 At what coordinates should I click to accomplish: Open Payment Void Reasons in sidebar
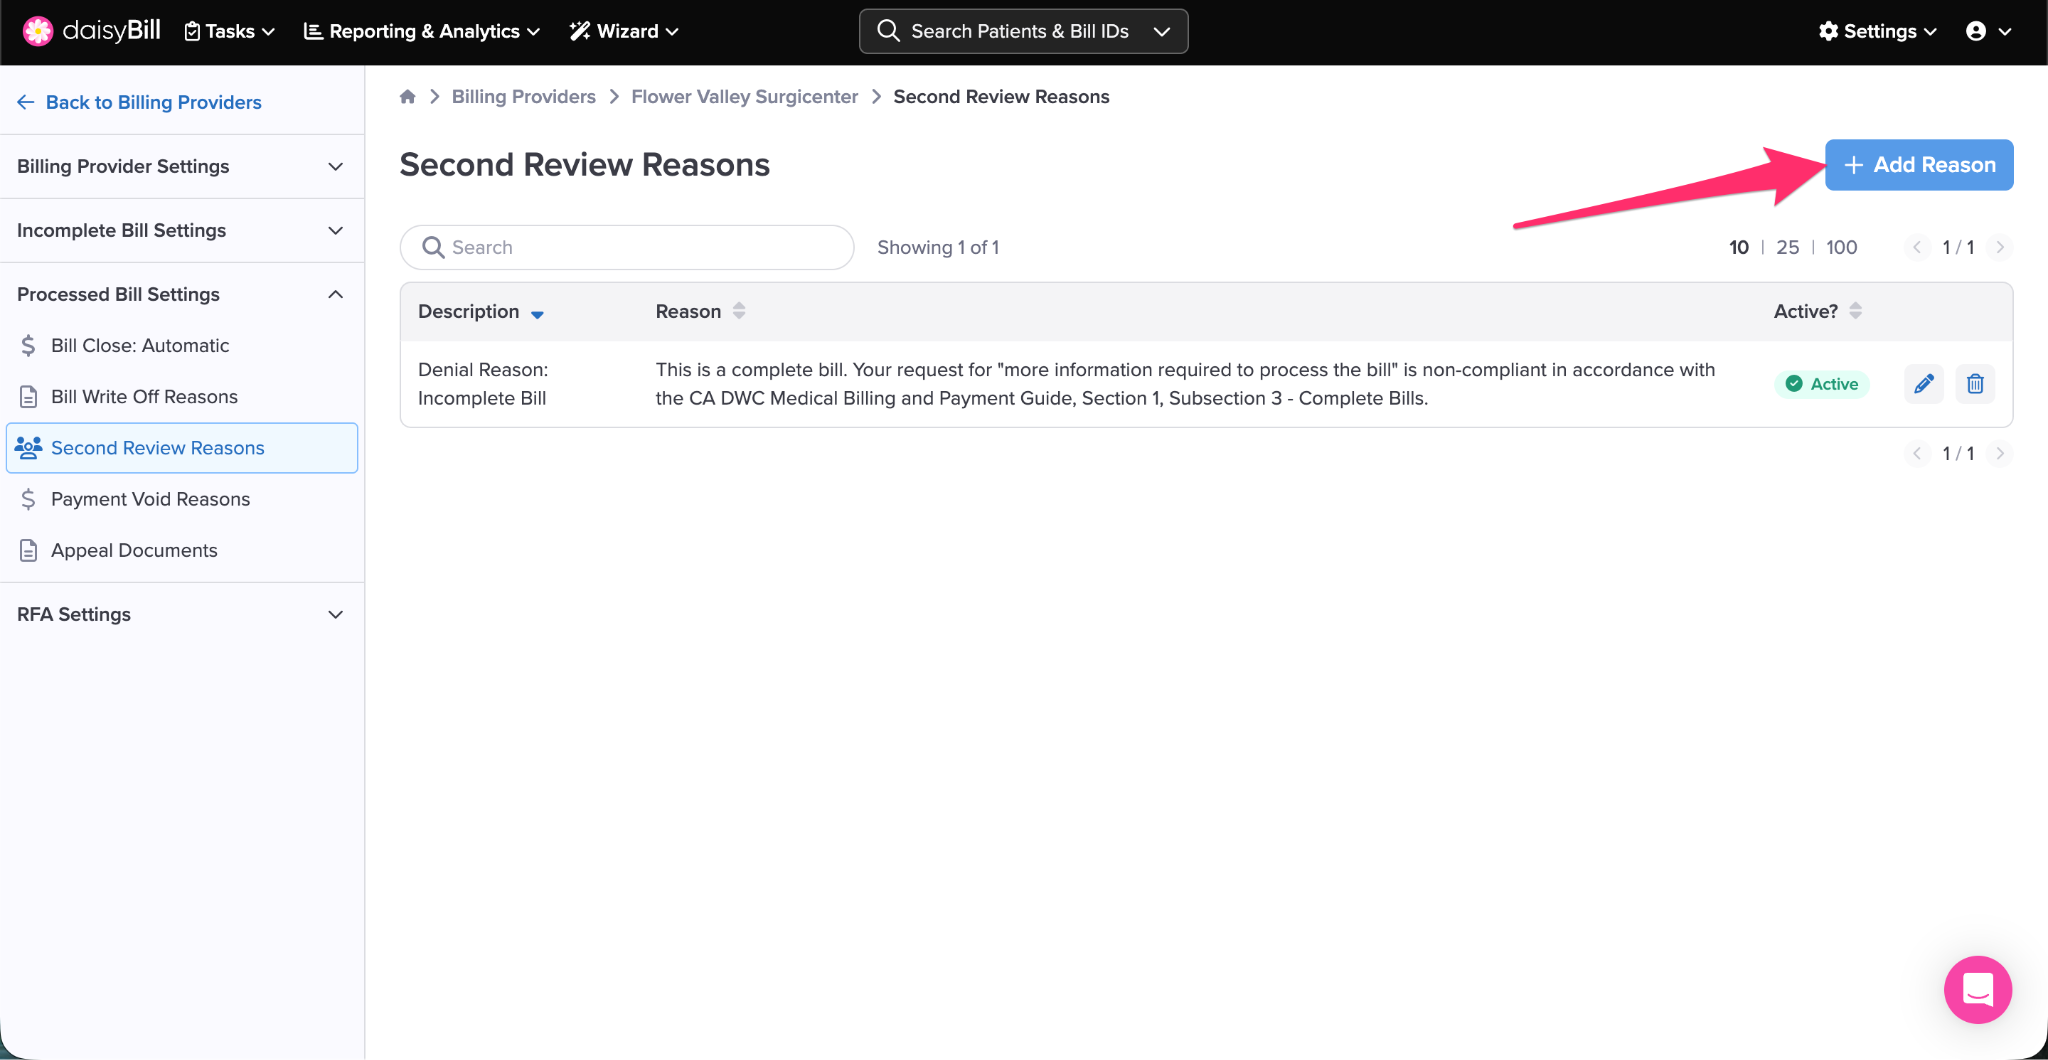tap(150, 499)
